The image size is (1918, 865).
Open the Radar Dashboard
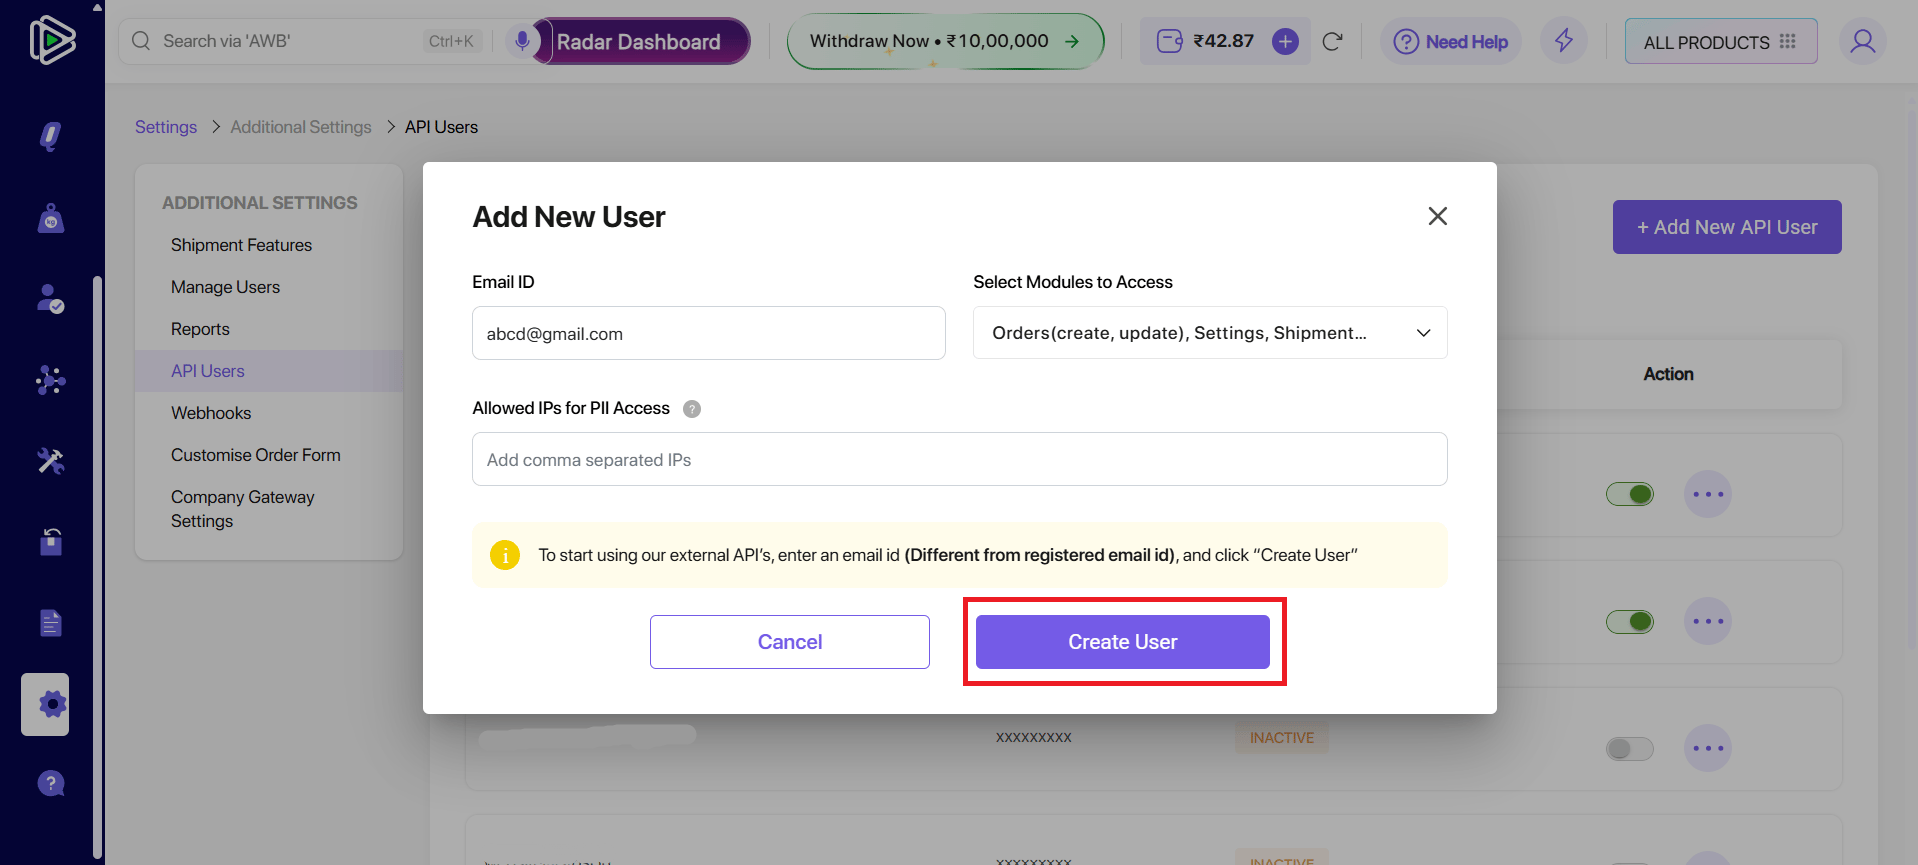(640, 41)
